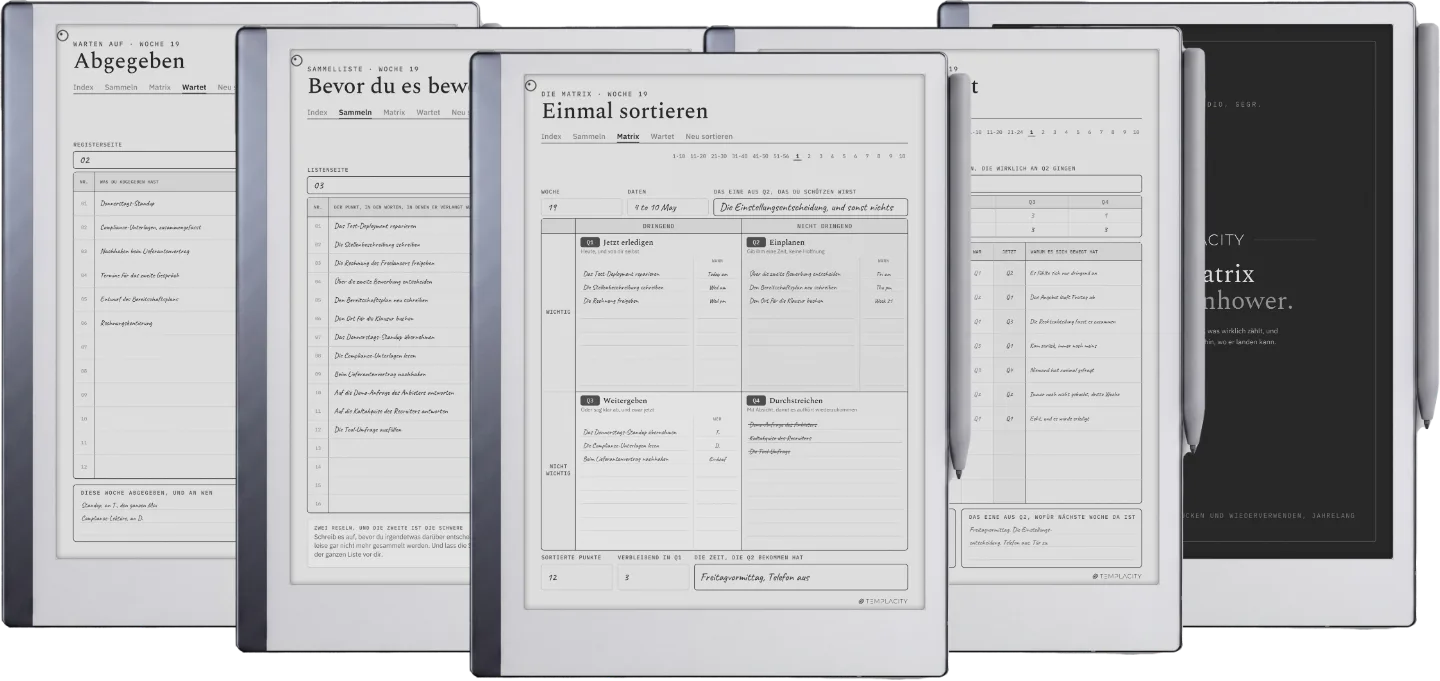The height and width of the screenshot is (681, 1440).
Task: Click the Sortierte Punkte field showing 12
Action: 577,577
